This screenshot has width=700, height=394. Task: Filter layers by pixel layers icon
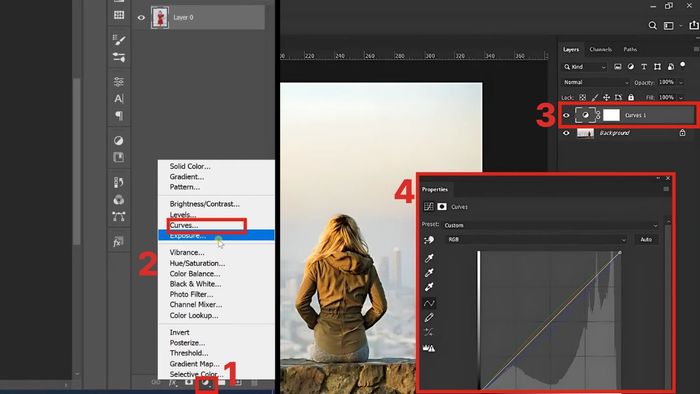tap(617, 66)
